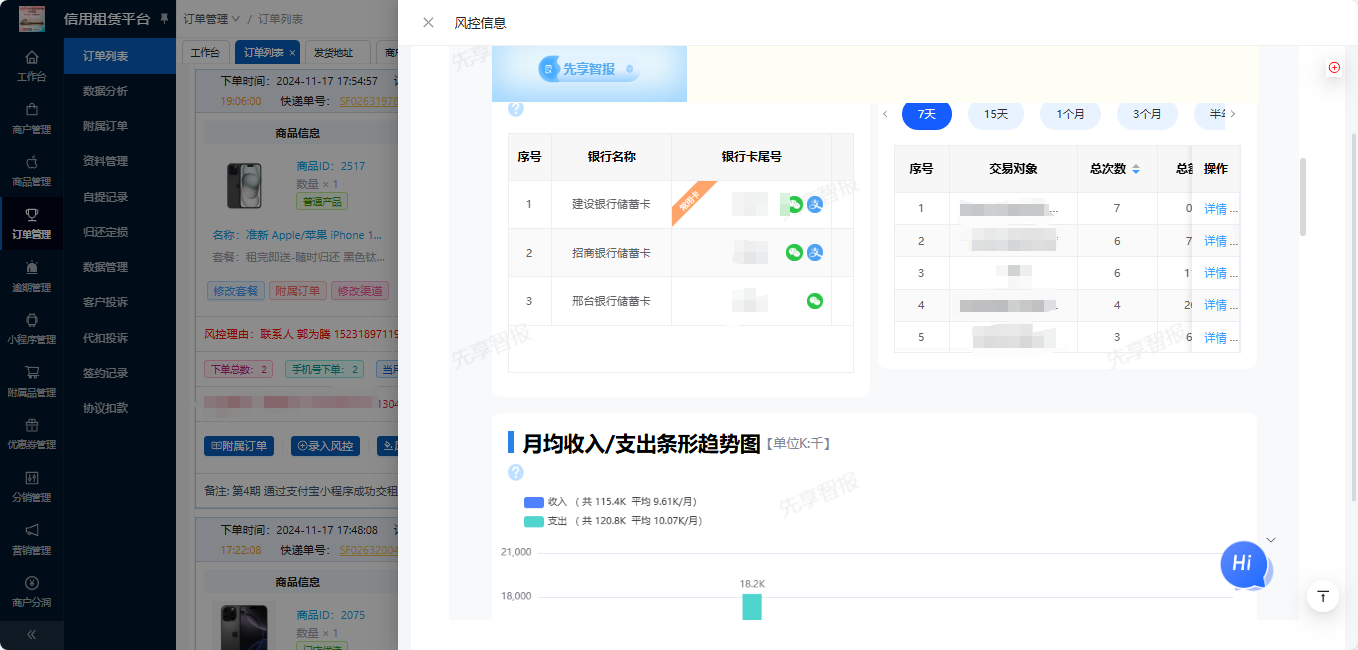Click 修改套餐 button on order card
Image resolution: width=1358 pixels, height=650 pixels.
coord(235,291)
